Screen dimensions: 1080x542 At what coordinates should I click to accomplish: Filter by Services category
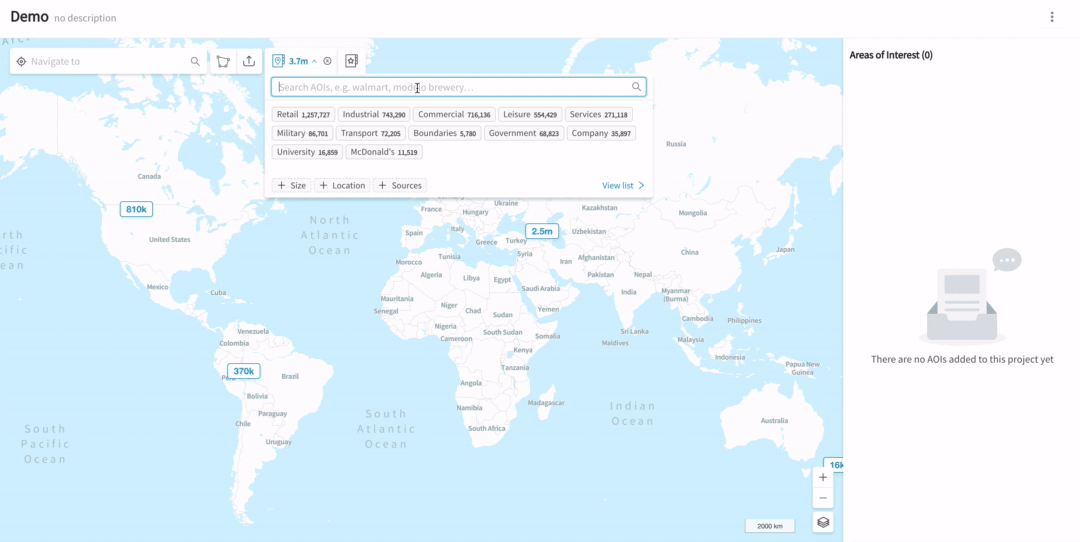tap(599, 114)
